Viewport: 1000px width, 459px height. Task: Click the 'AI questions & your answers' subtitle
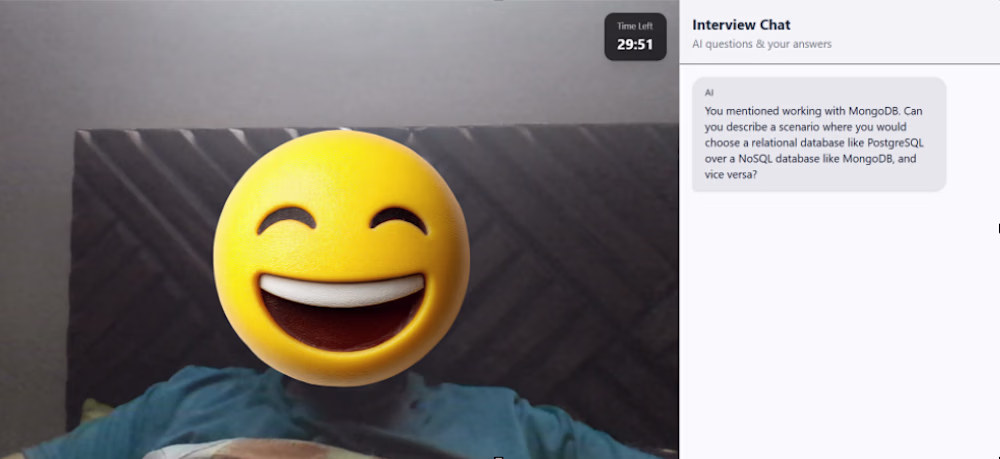[x=761, y=44]
